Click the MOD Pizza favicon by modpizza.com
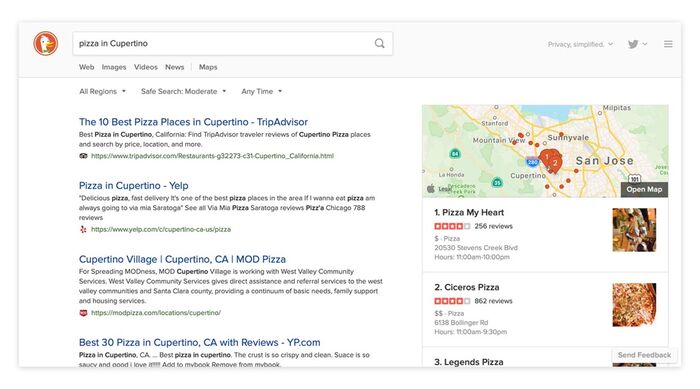Image resolution: width=700 pixels, height=389 pixels. (83, 313)
